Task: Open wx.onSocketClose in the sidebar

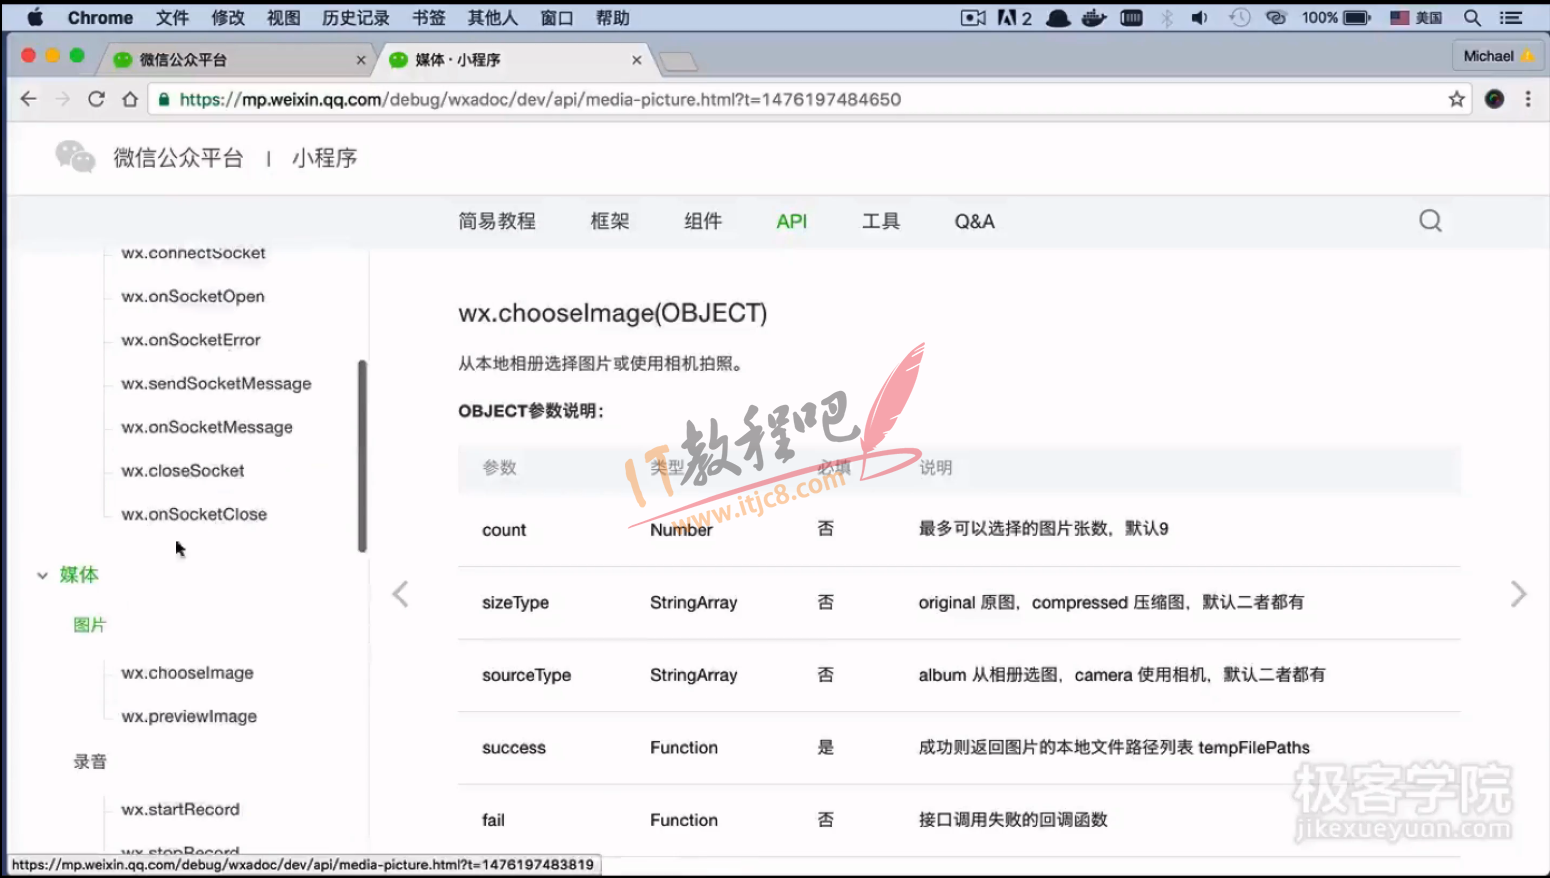Action: tap(194, 514)
